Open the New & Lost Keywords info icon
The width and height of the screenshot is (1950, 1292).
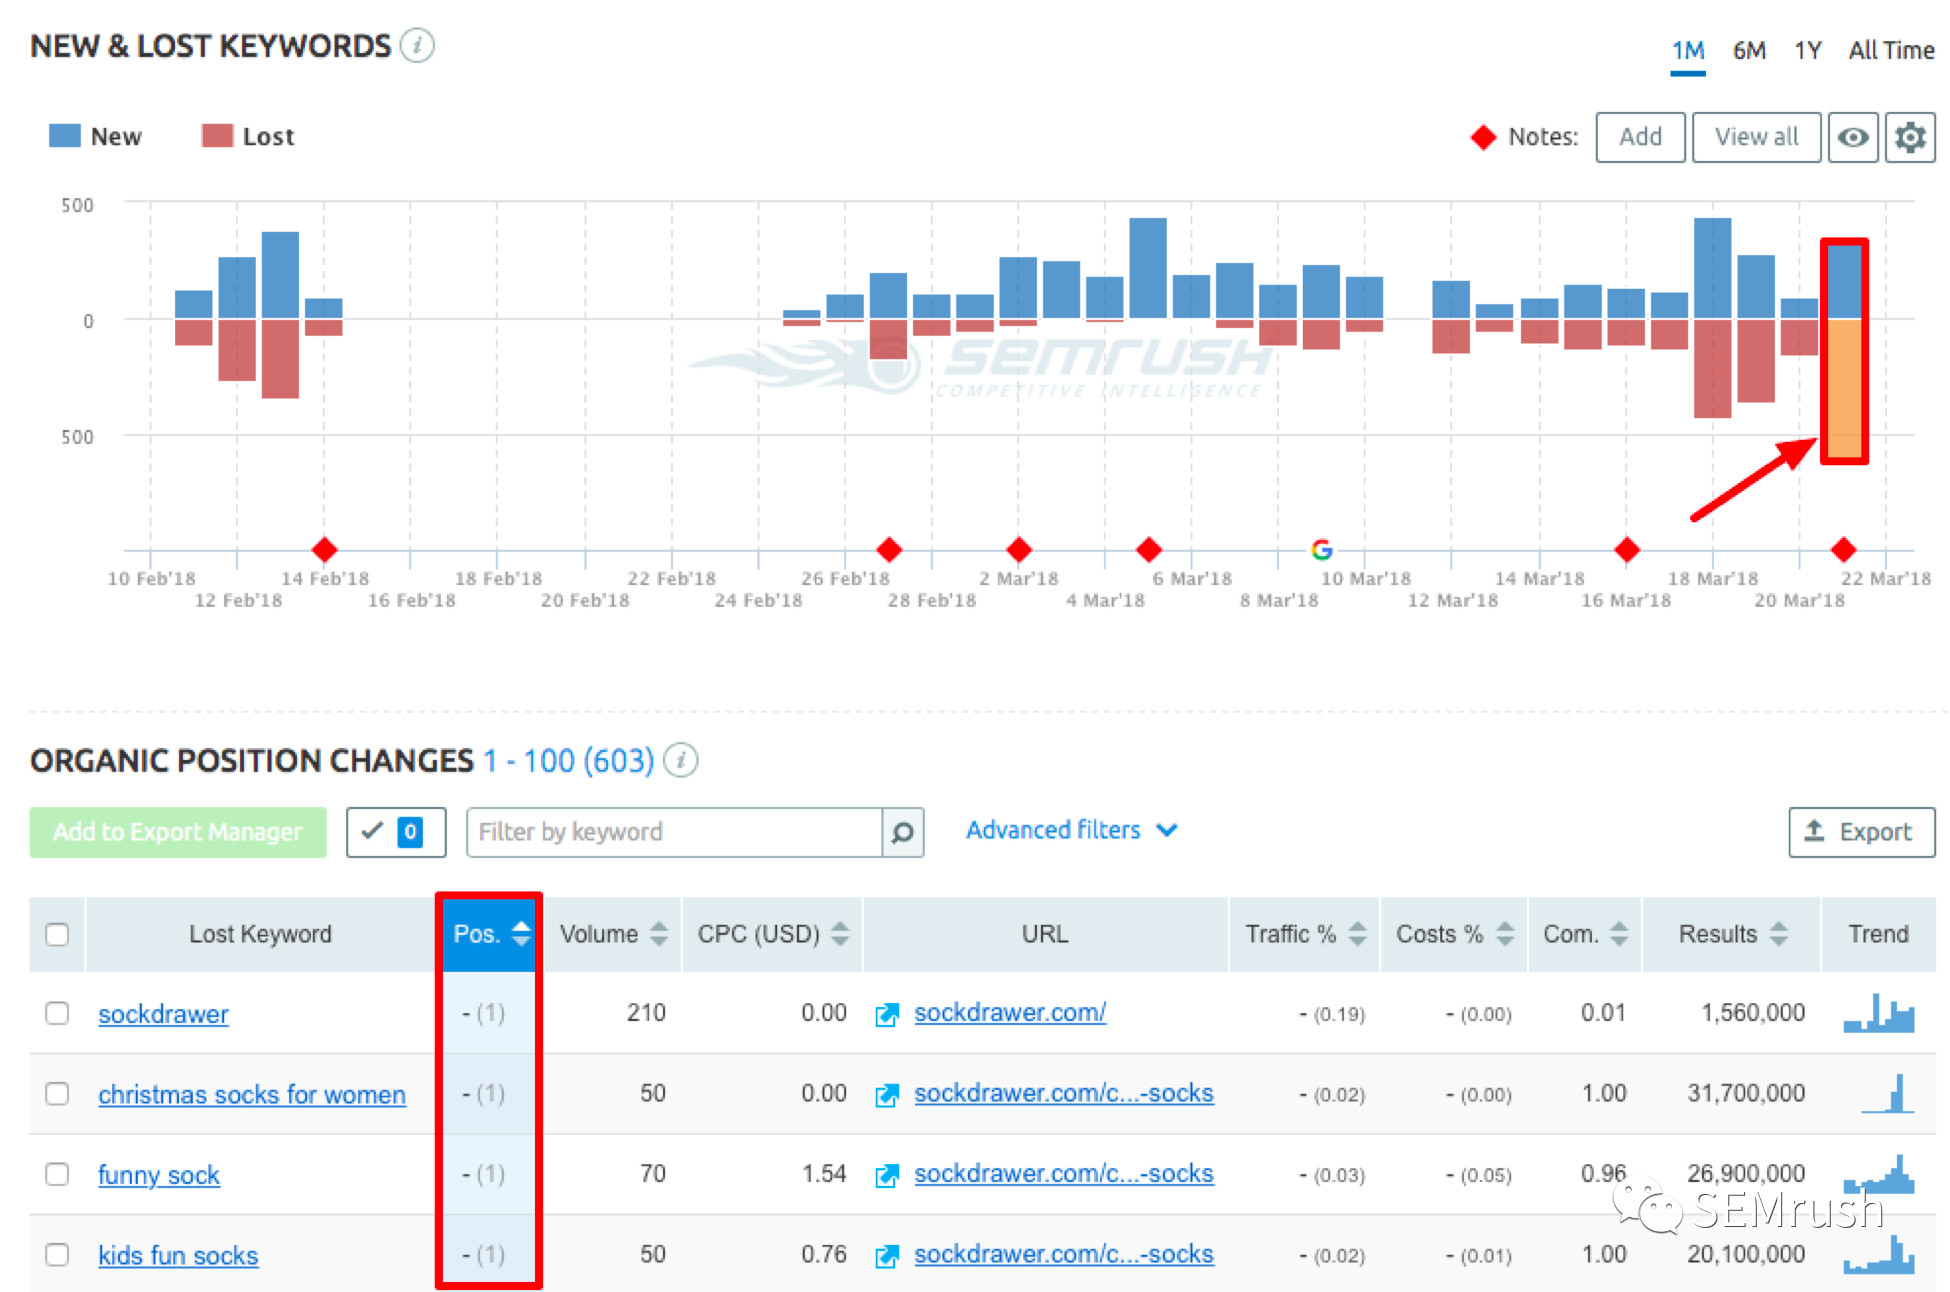pyautogui.click(x=417, y=46)
